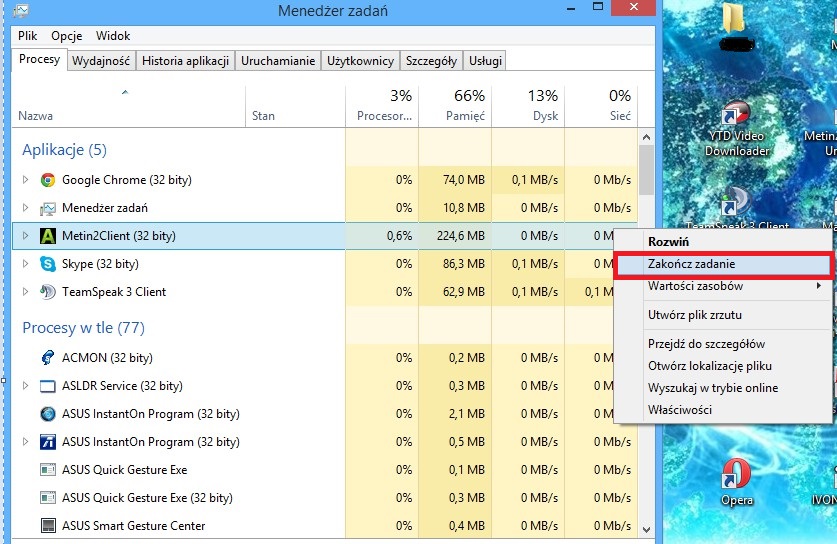Switch to the Usługi tab
This screenshot has height=544, width=837.
pyautogui.click(x=485, y=61)
